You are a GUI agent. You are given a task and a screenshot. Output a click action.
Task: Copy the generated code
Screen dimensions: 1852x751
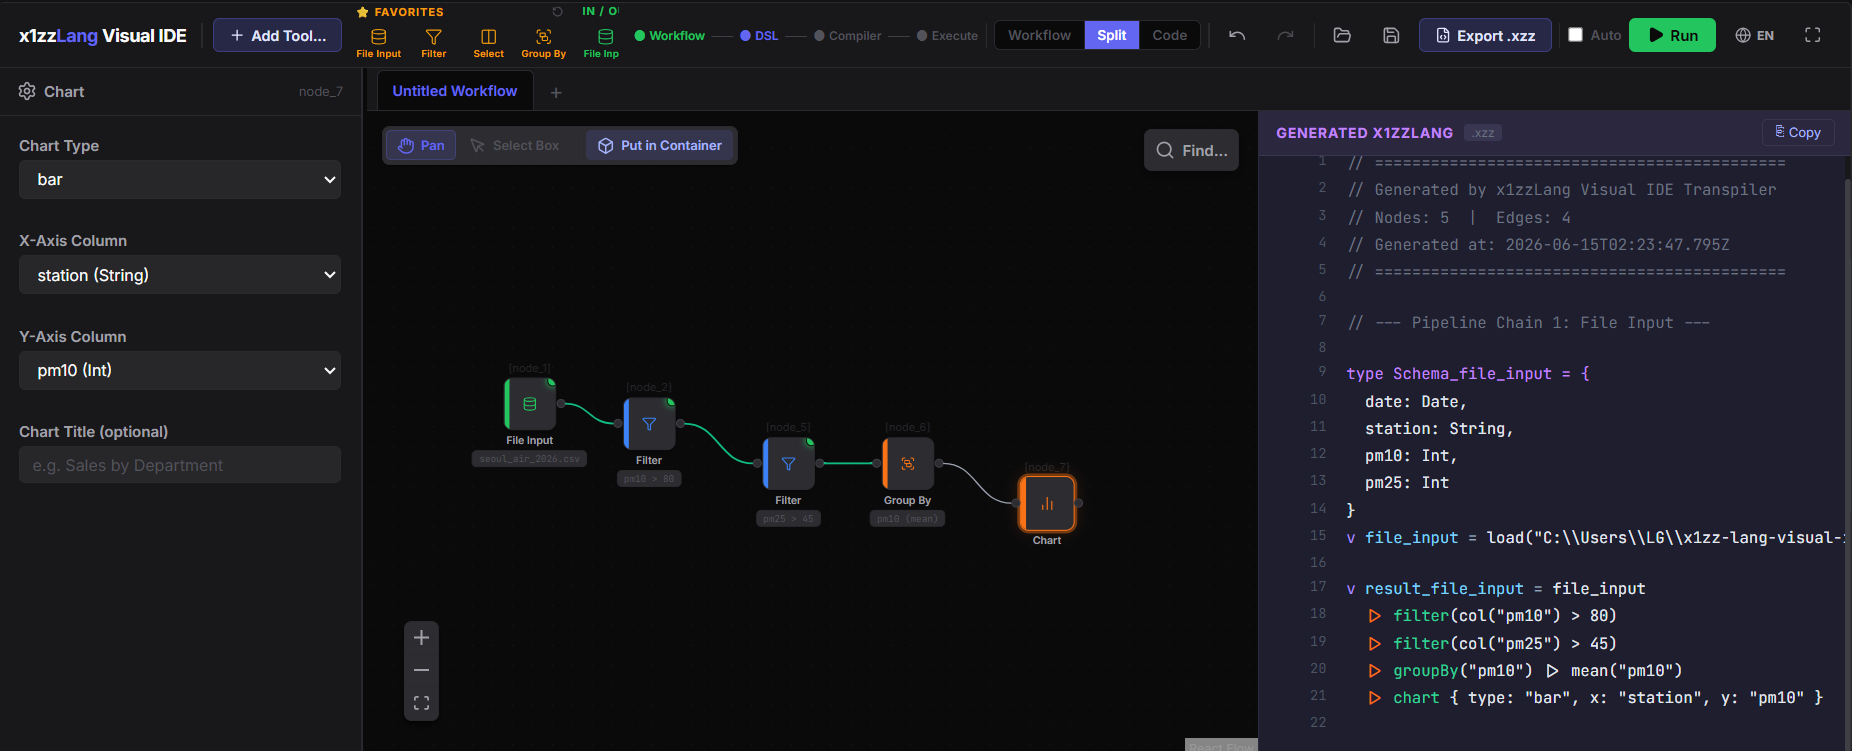[1797, 132]
